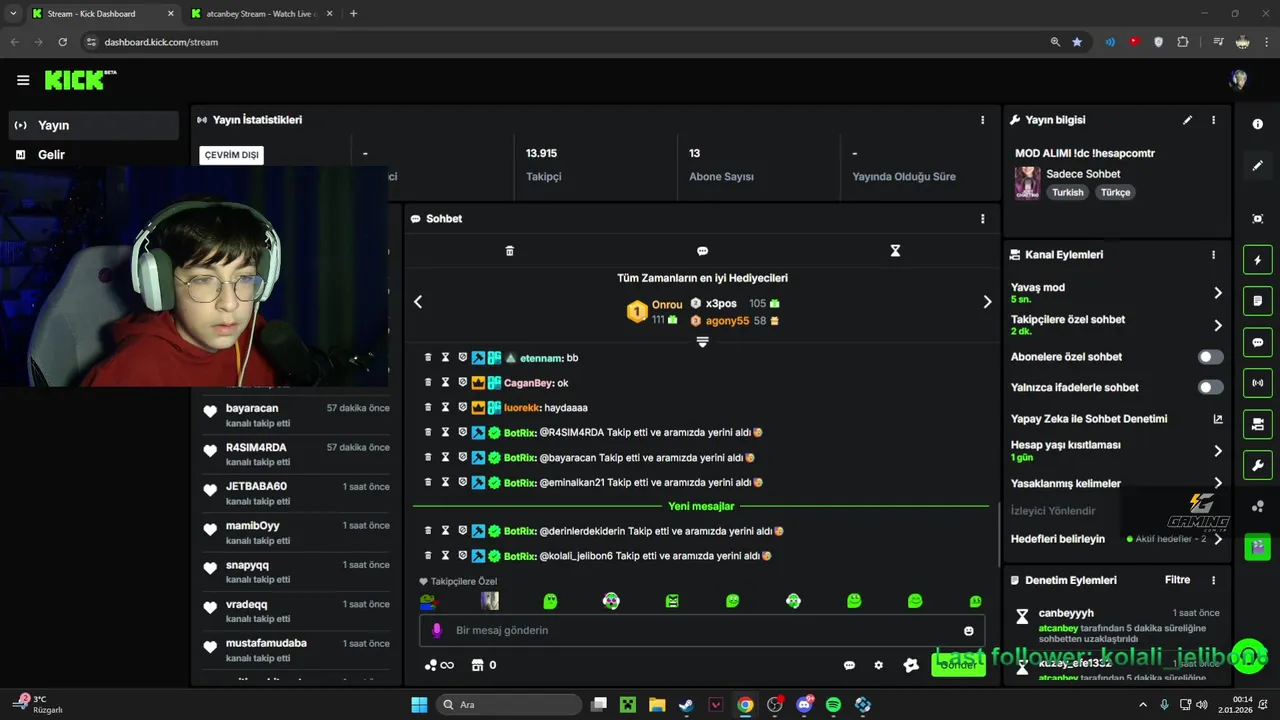
Task: Switch to hourglass tab in chat header
Action: [x=895, y=251]
